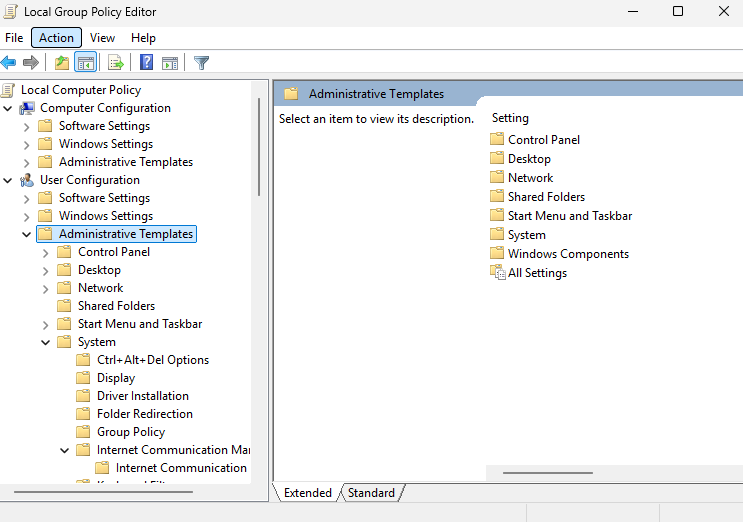The width and height of the screenshot is (743, 522).
Task: Maximize the Local Group Policy Editor window
Action: click(x=678, y=11)
